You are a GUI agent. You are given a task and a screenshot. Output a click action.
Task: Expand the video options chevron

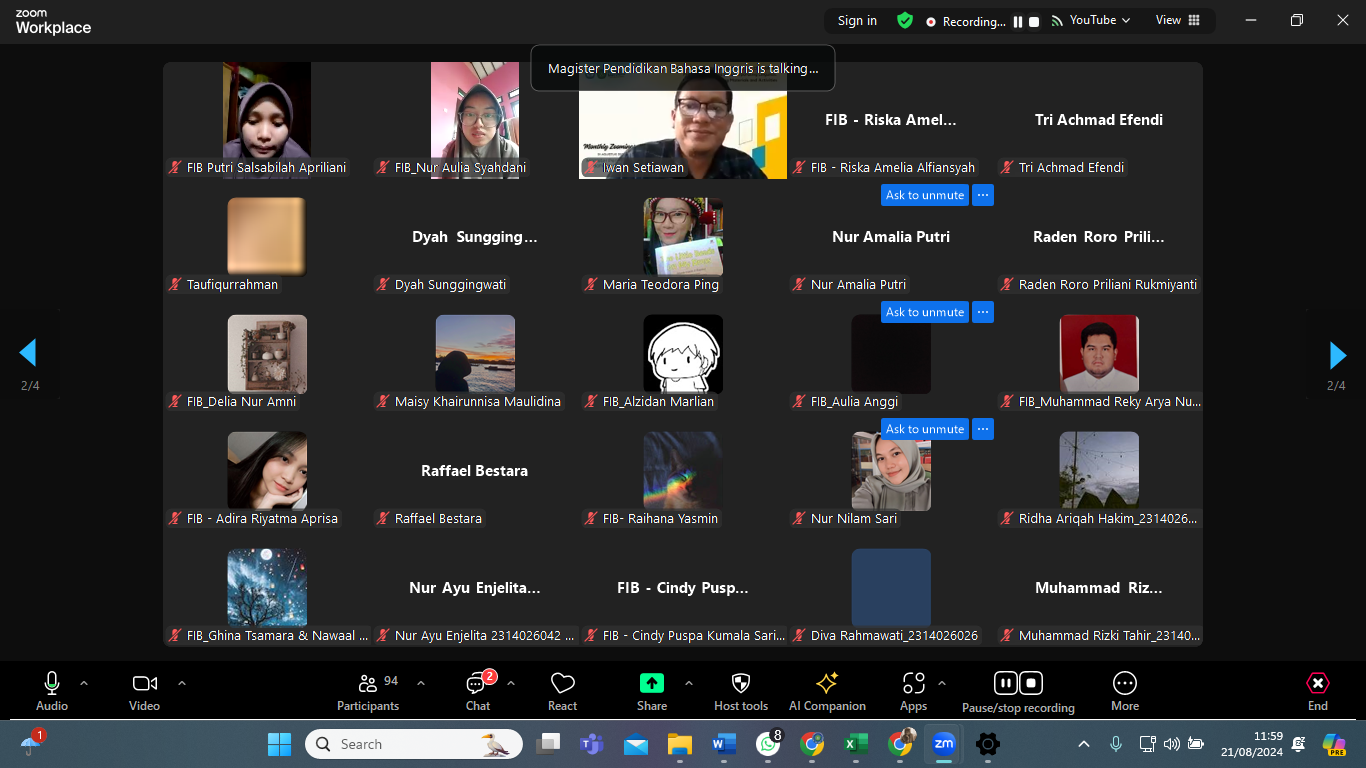(182, 683)
